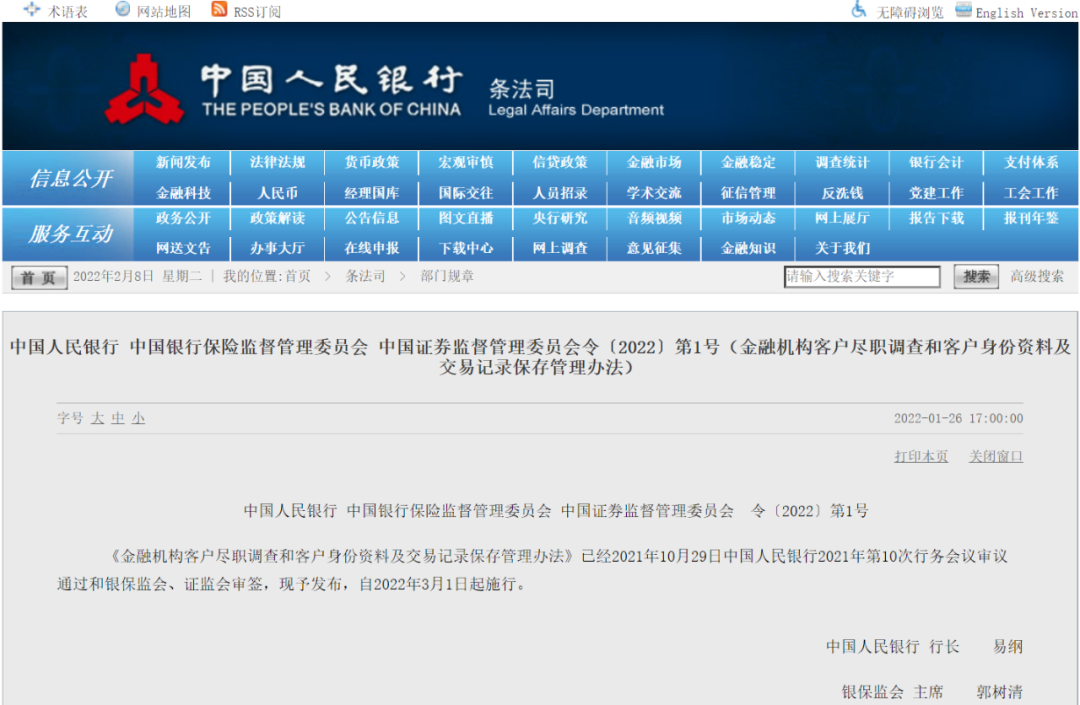The height and width of the screenshot is (705, 1080).
Task: Open the 法律法规 menu item
Action: point(277,162)
